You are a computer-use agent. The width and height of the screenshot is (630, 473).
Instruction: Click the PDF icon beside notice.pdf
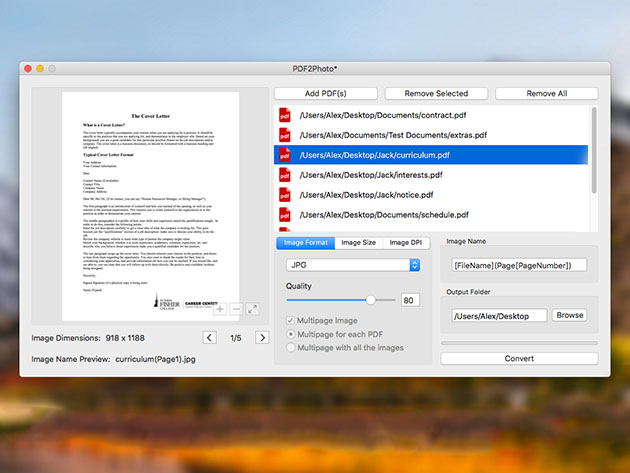coord(284,195)
